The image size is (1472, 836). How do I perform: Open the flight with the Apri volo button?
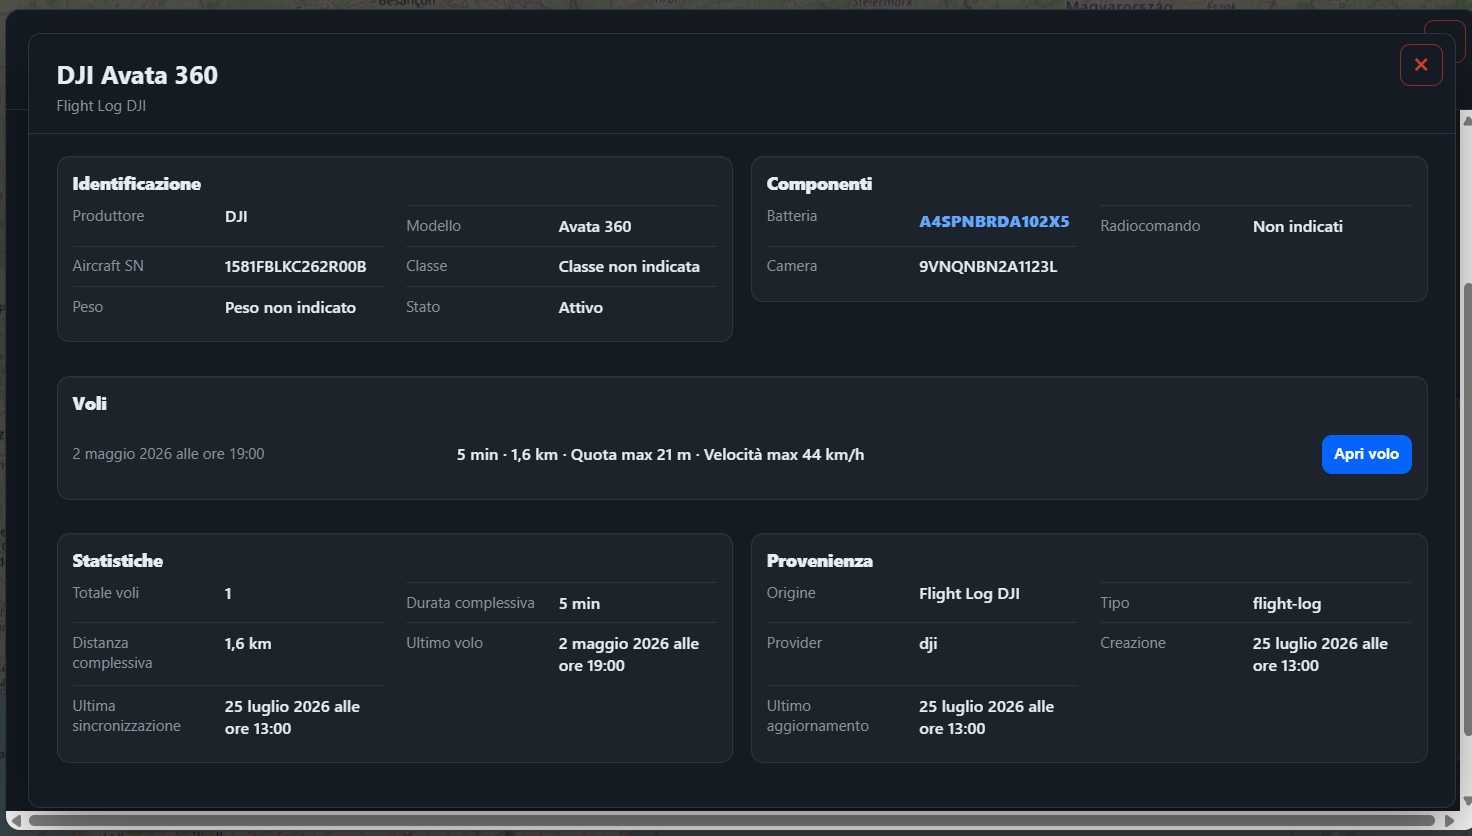pyautogui.click(x=1366, y=454)
